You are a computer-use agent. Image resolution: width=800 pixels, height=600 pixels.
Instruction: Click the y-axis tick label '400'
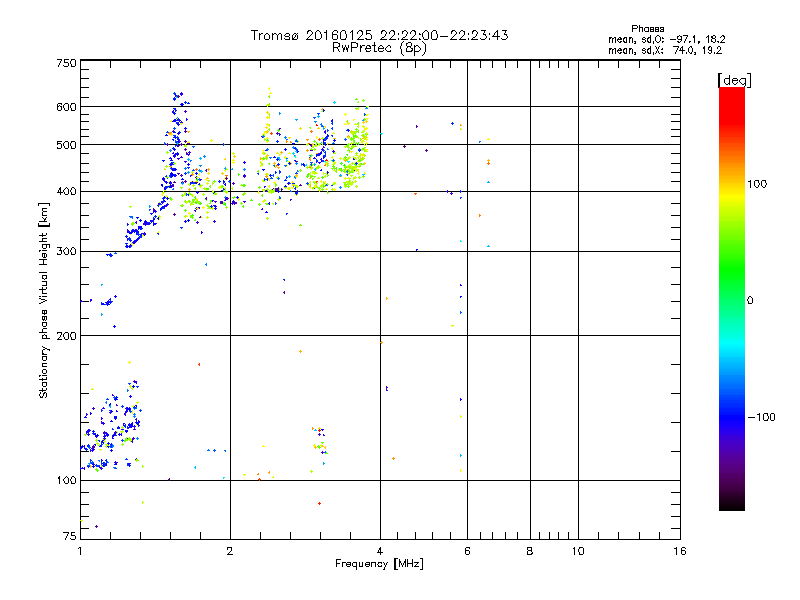(x=66, y=192)
